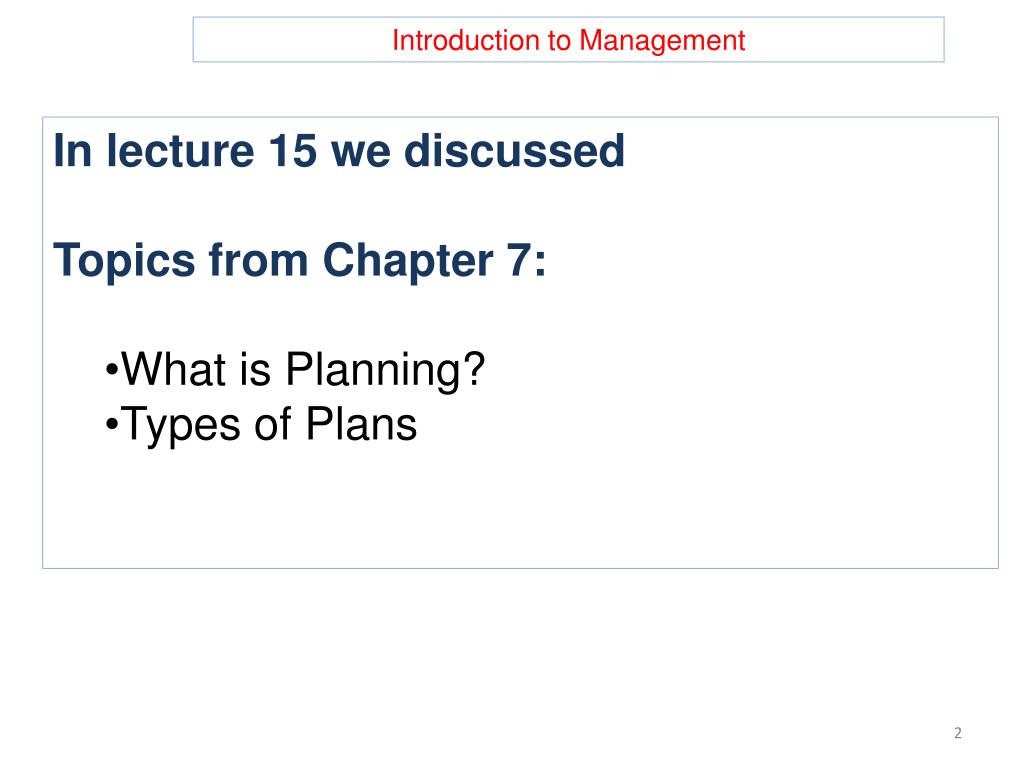This screenshot has width=1024, height=768.
Task: Click the word 'Plans' in the second bullet
Action: pos(361,424)
